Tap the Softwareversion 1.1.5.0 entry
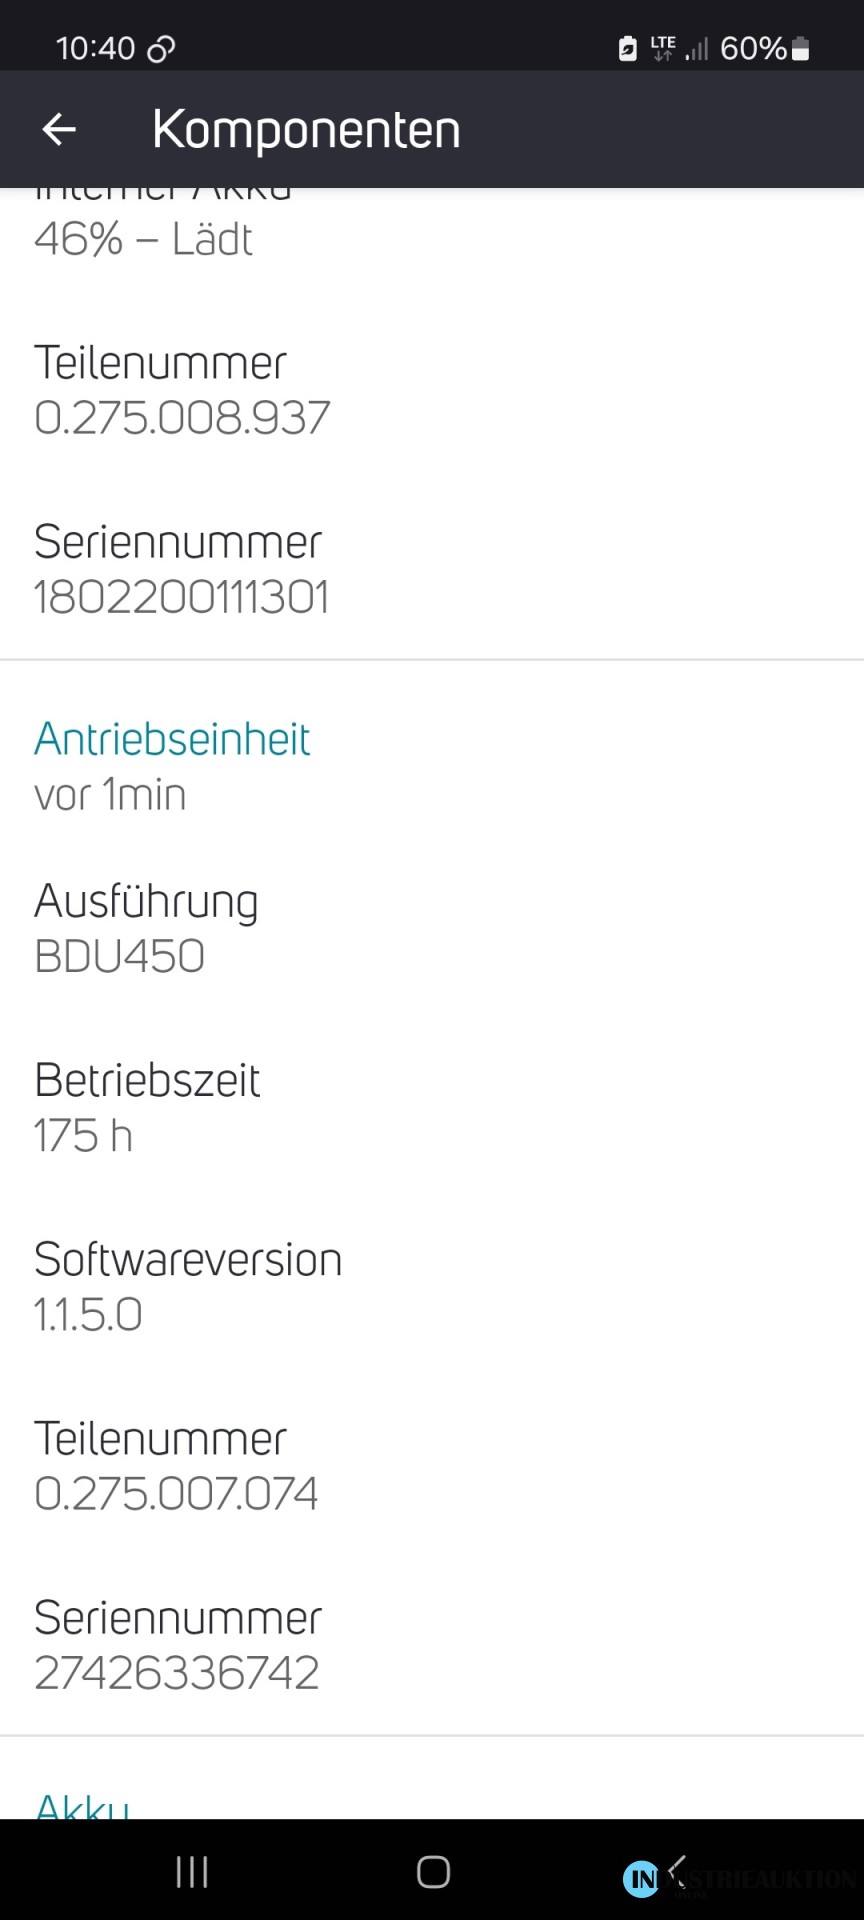The width and height of the screenshot is (864, 1920). click(x=188, y=1286)
